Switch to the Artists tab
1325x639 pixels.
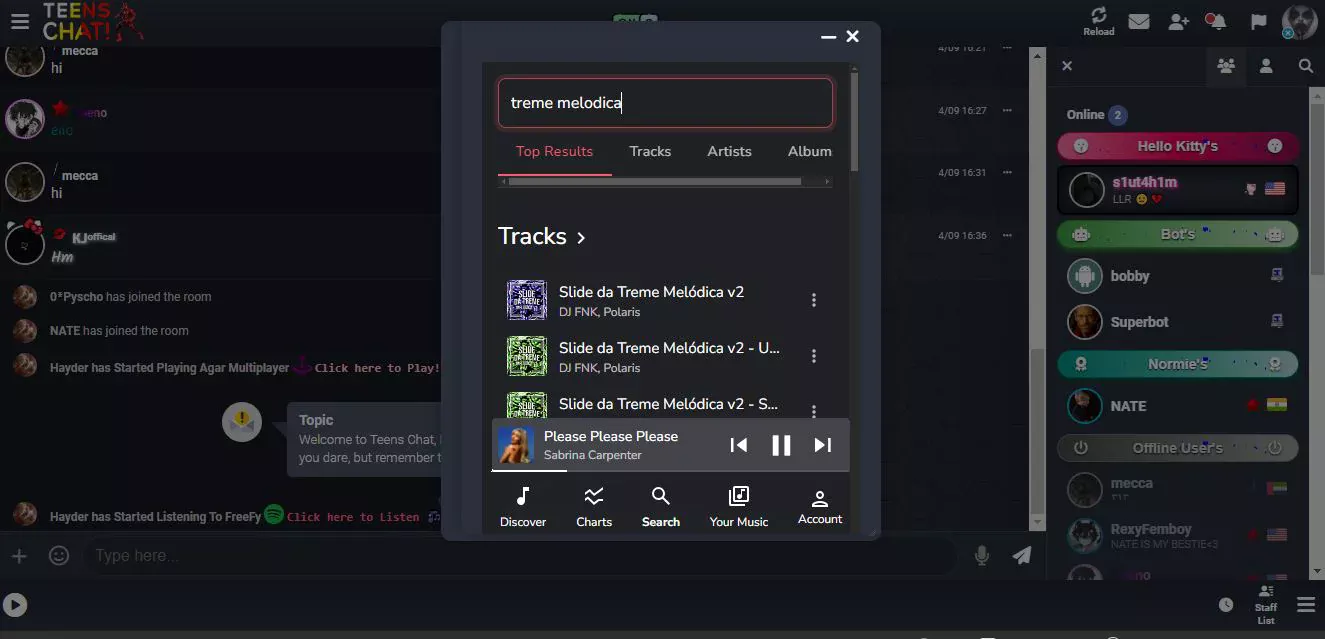[729, 152]
